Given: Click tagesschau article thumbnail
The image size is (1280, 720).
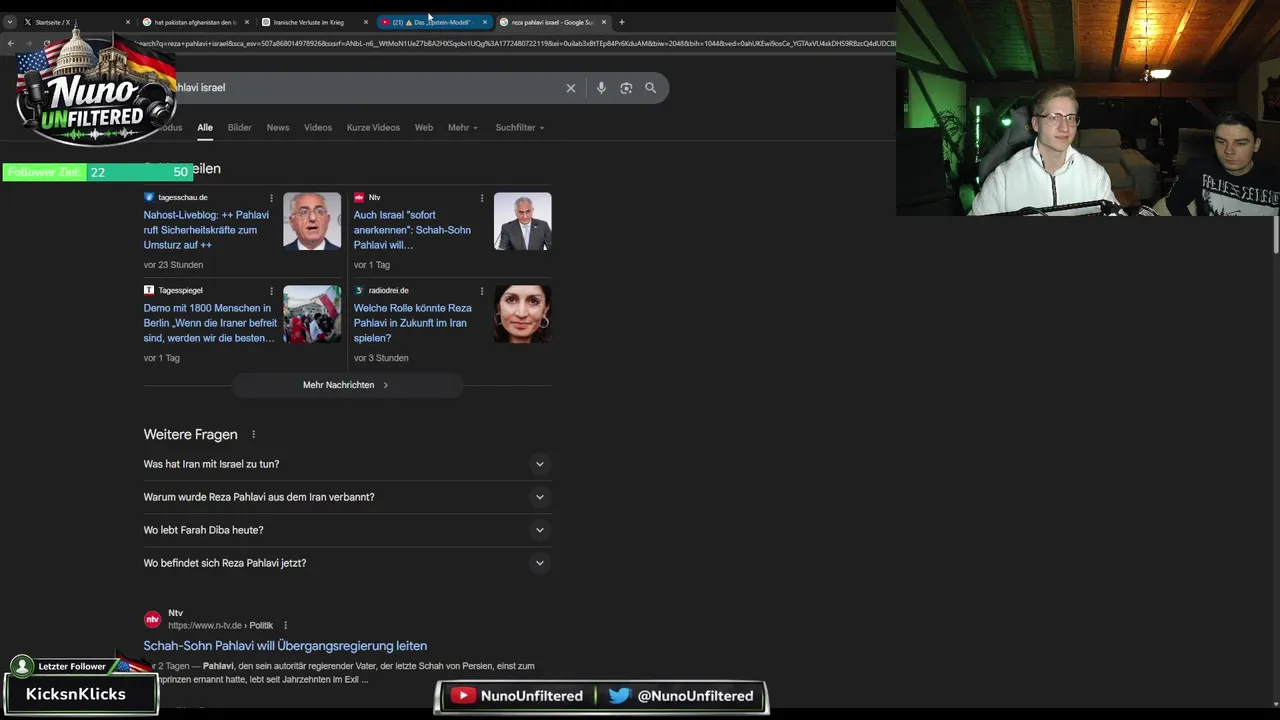Looking at the screenshot, I should click(x=312, y=221).
